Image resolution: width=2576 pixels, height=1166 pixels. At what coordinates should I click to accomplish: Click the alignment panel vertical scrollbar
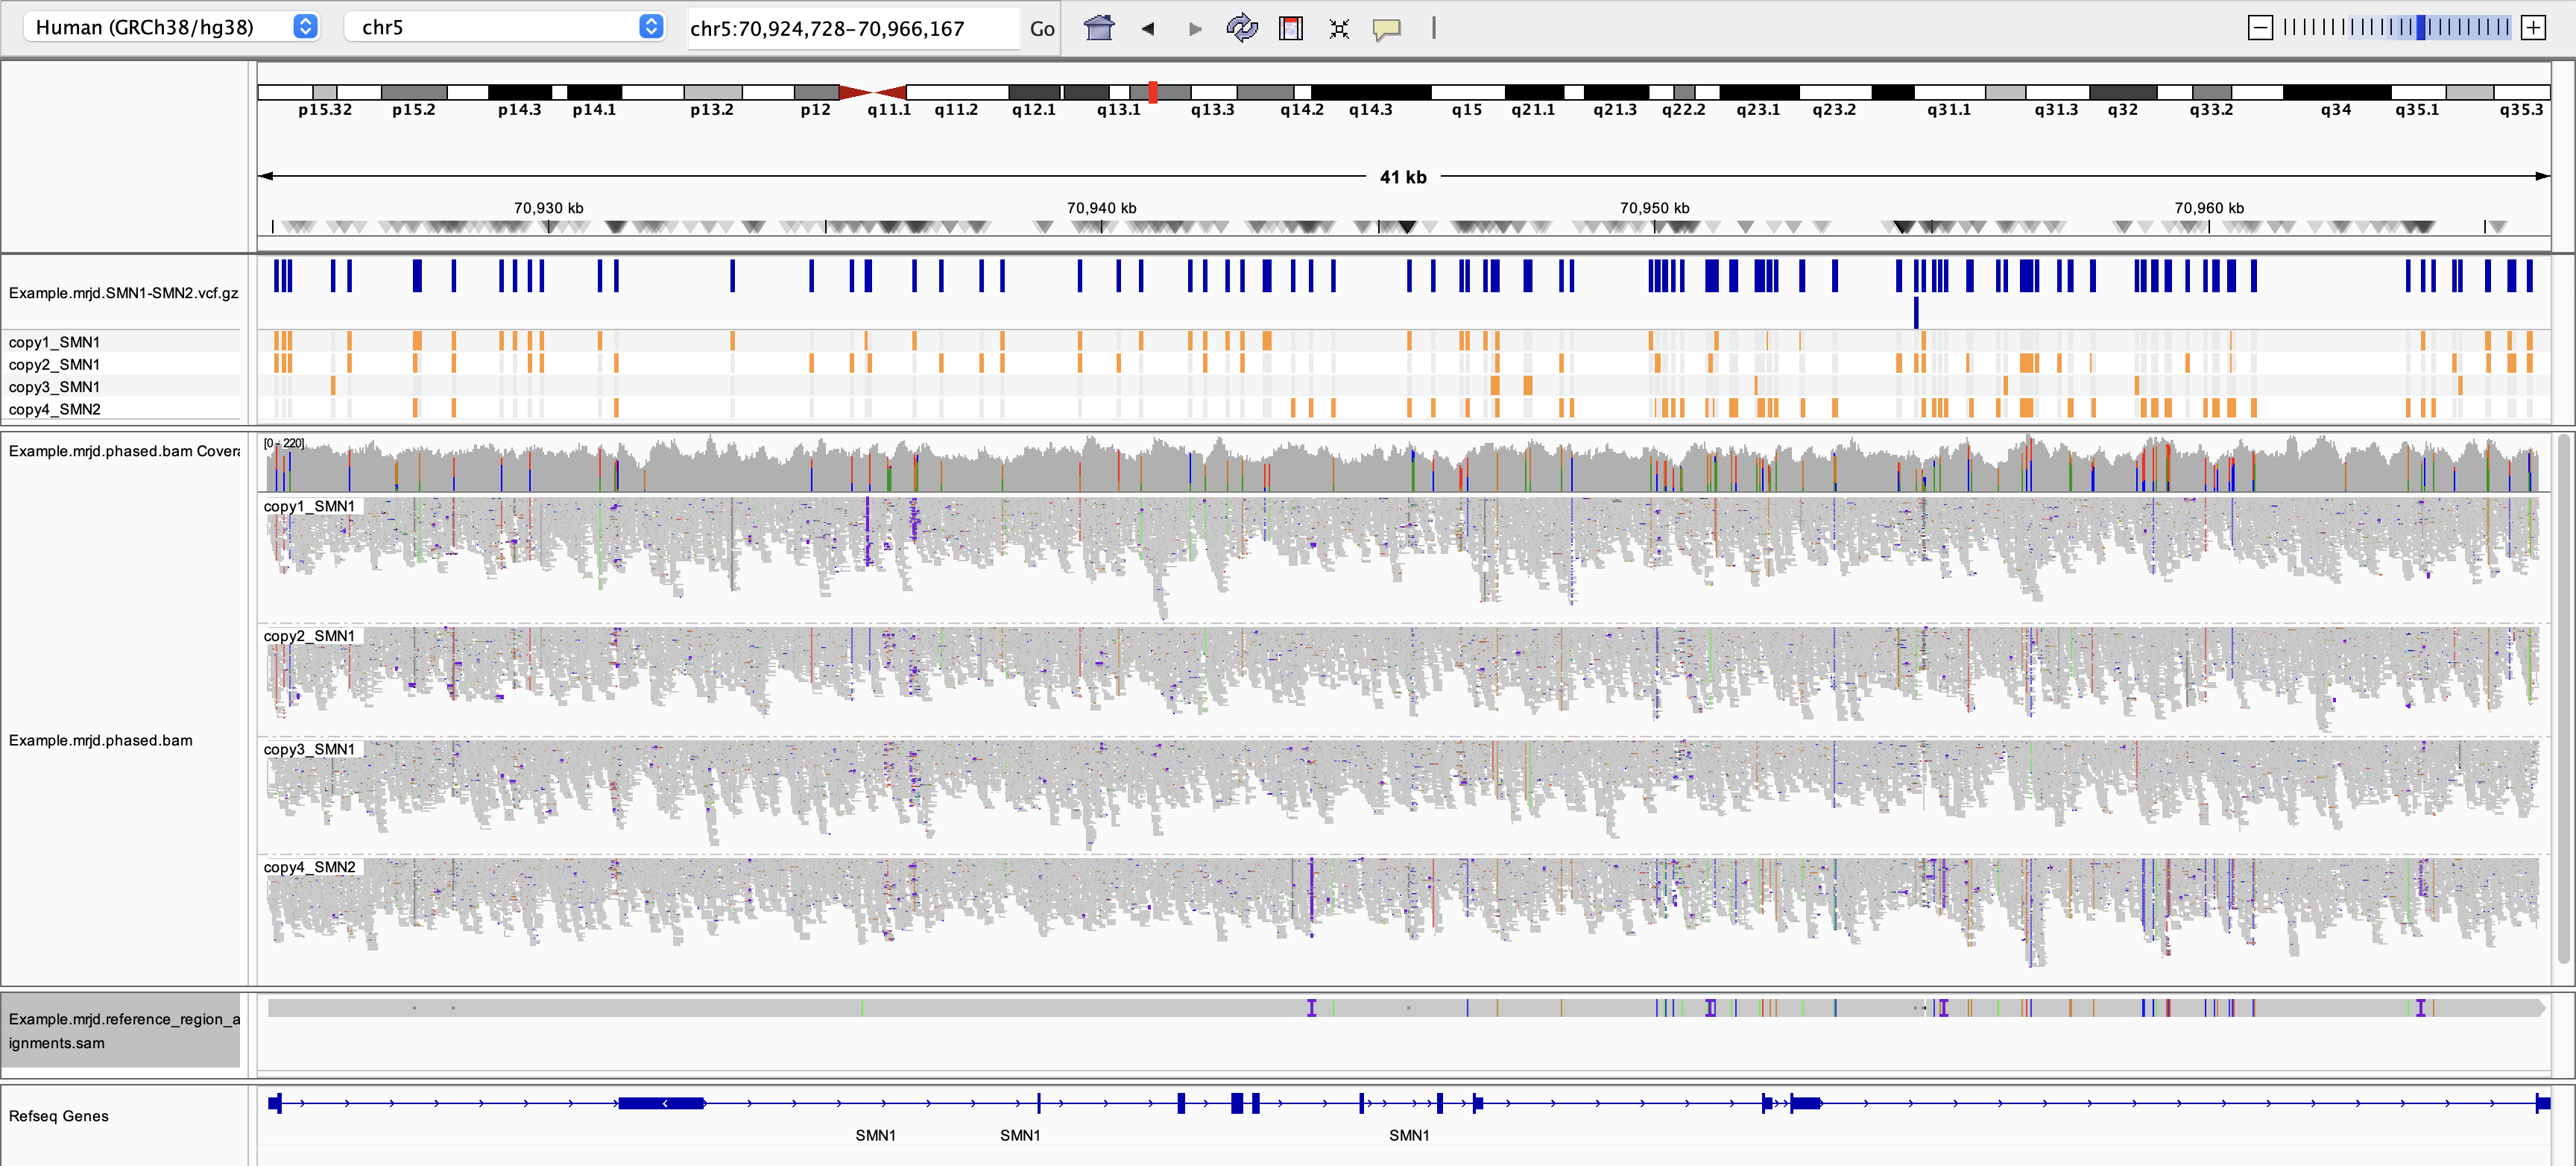coord(2563,700)
